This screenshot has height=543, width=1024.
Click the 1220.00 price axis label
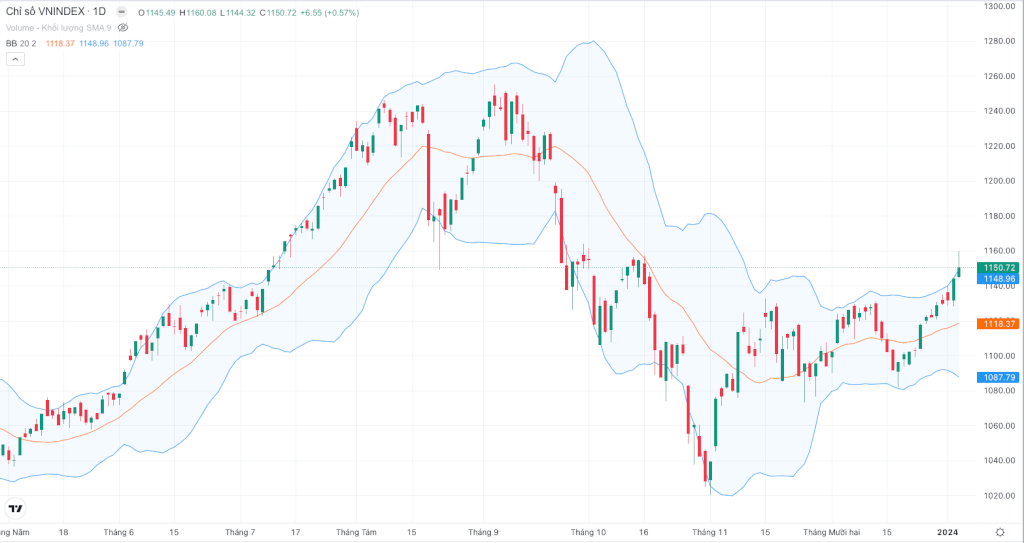pyautogui.click(x=999, y=146)
